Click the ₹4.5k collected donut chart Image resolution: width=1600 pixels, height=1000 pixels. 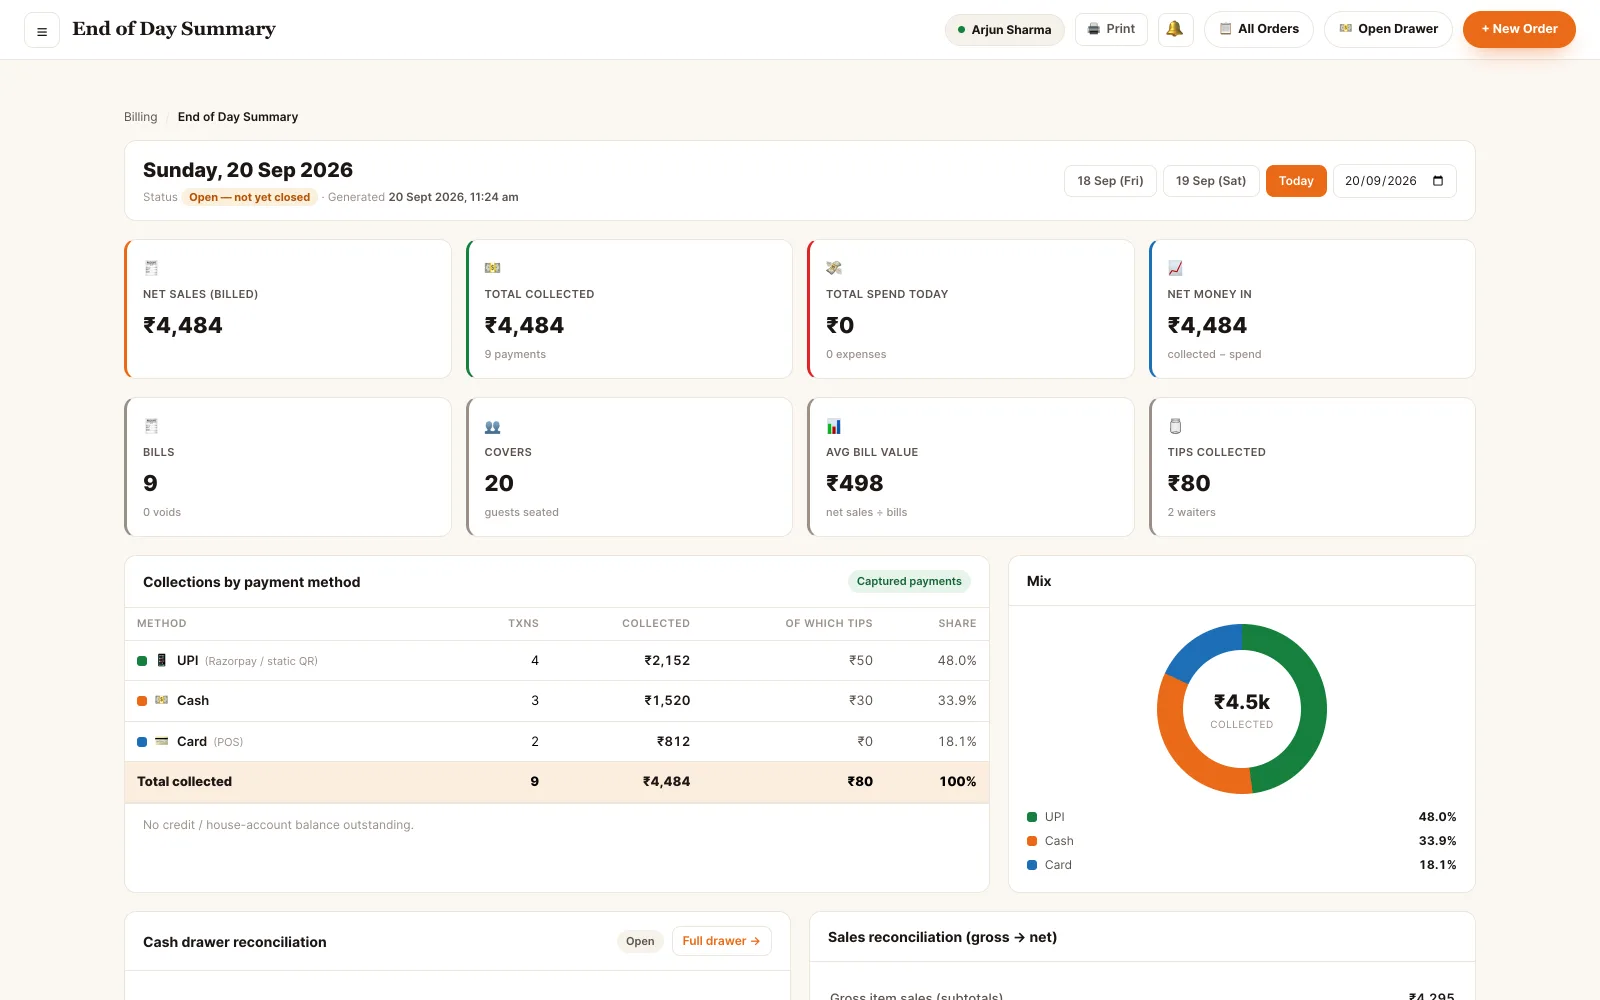pos(1242,709)
